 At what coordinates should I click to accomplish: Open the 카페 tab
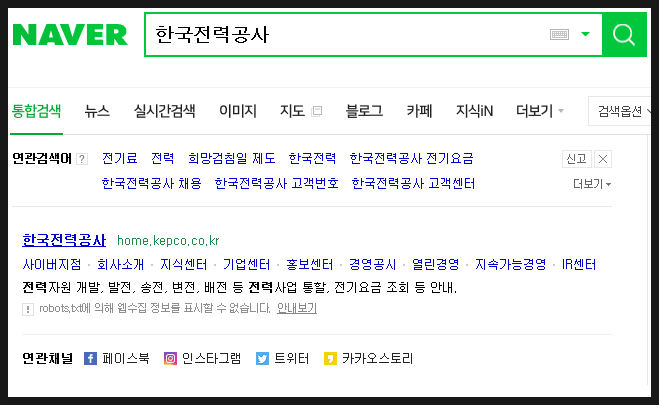tap(419, 111)
